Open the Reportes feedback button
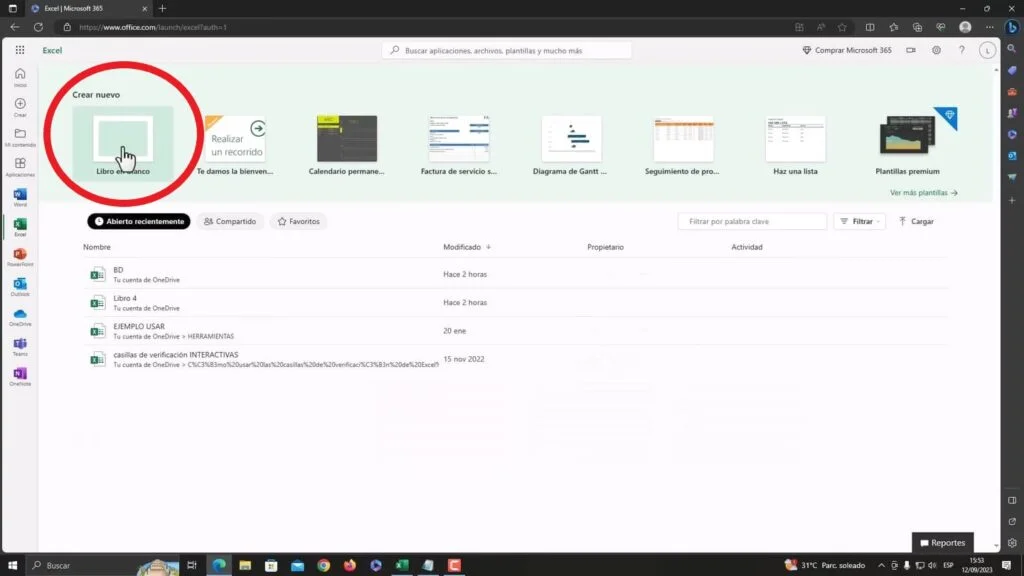The height and width of the screenshot is (576, 1024). tap(942, 543)
